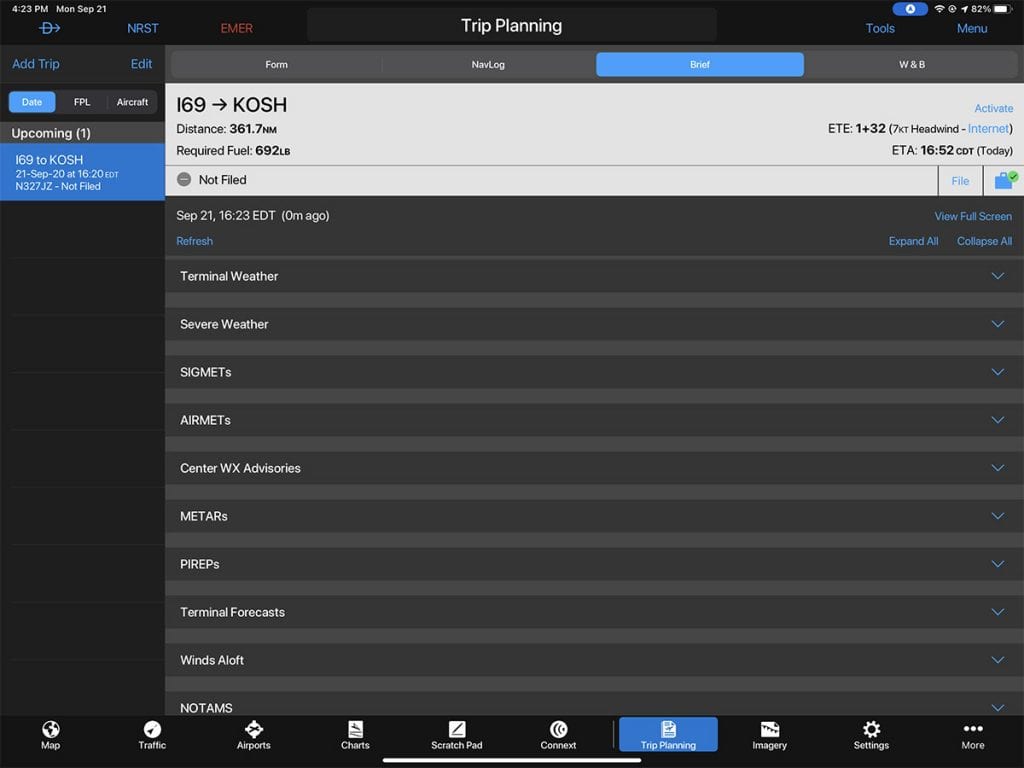Select the I69 to KOSH trip entry

[x=82, y=172]
